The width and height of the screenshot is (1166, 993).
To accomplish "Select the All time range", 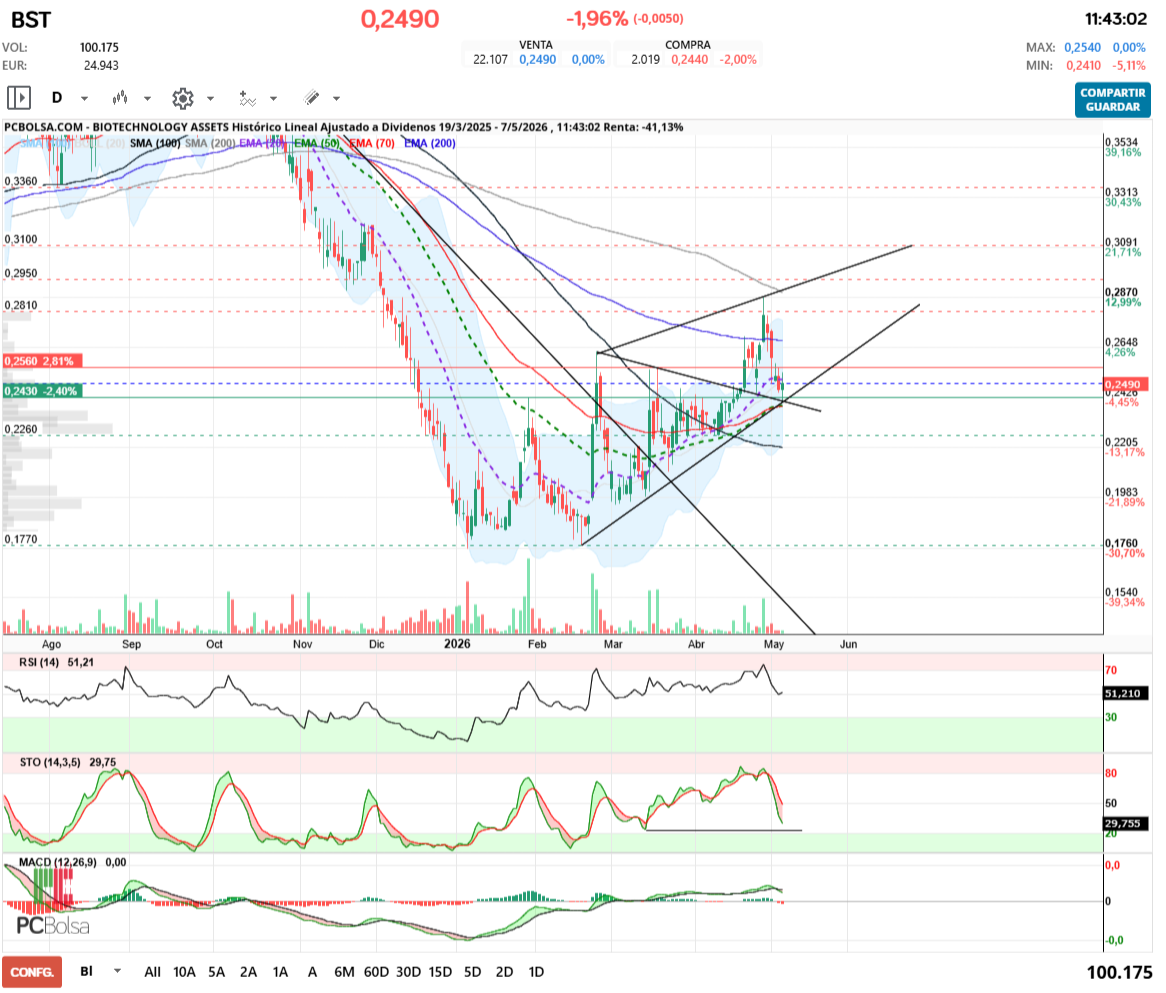I will pos(152,971).
